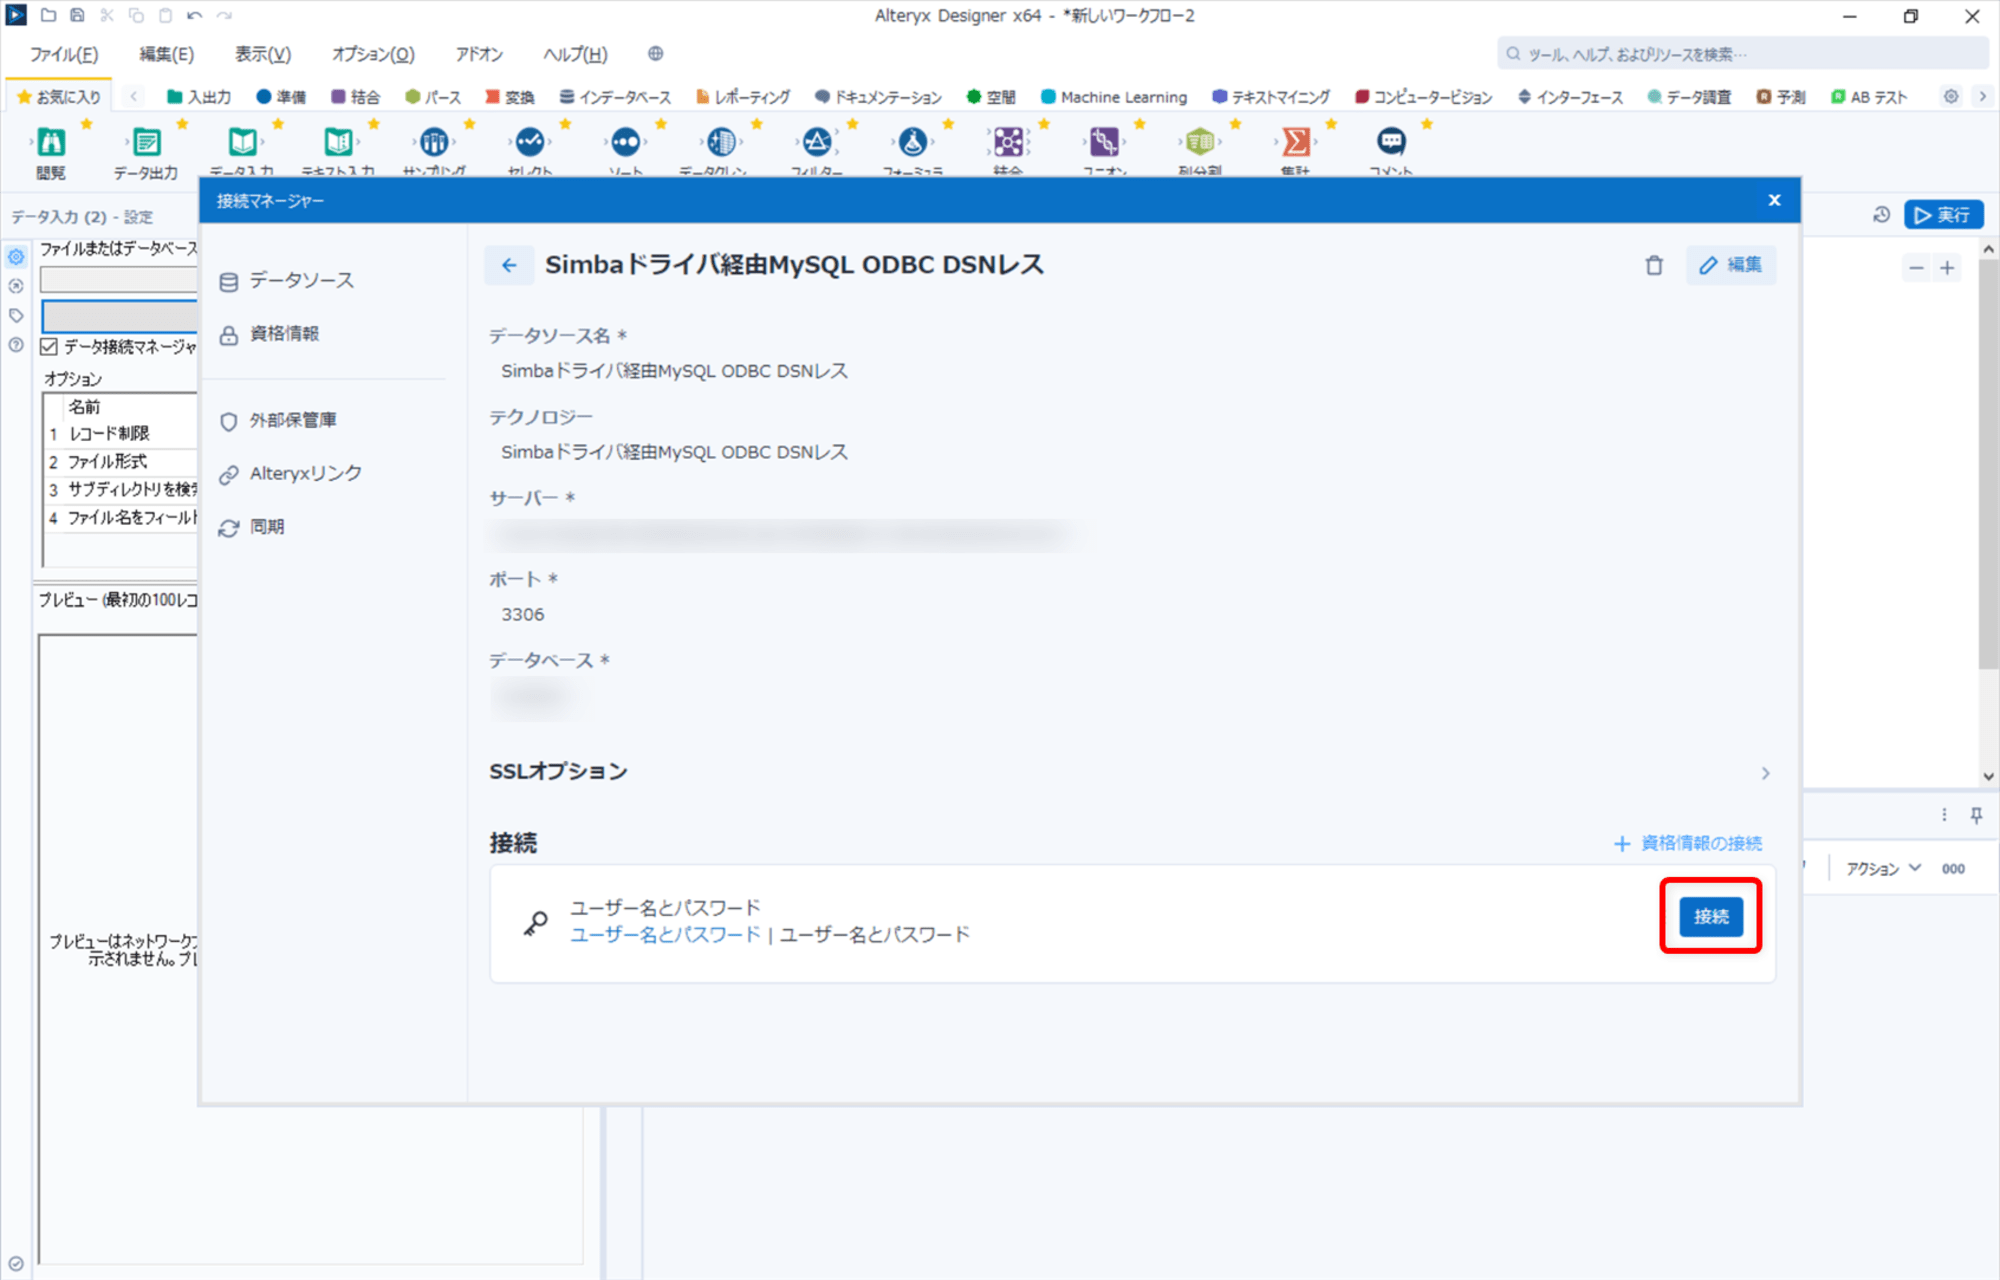
Task: Click the 編集 edit button
Action: click(x=1731, y=265)
